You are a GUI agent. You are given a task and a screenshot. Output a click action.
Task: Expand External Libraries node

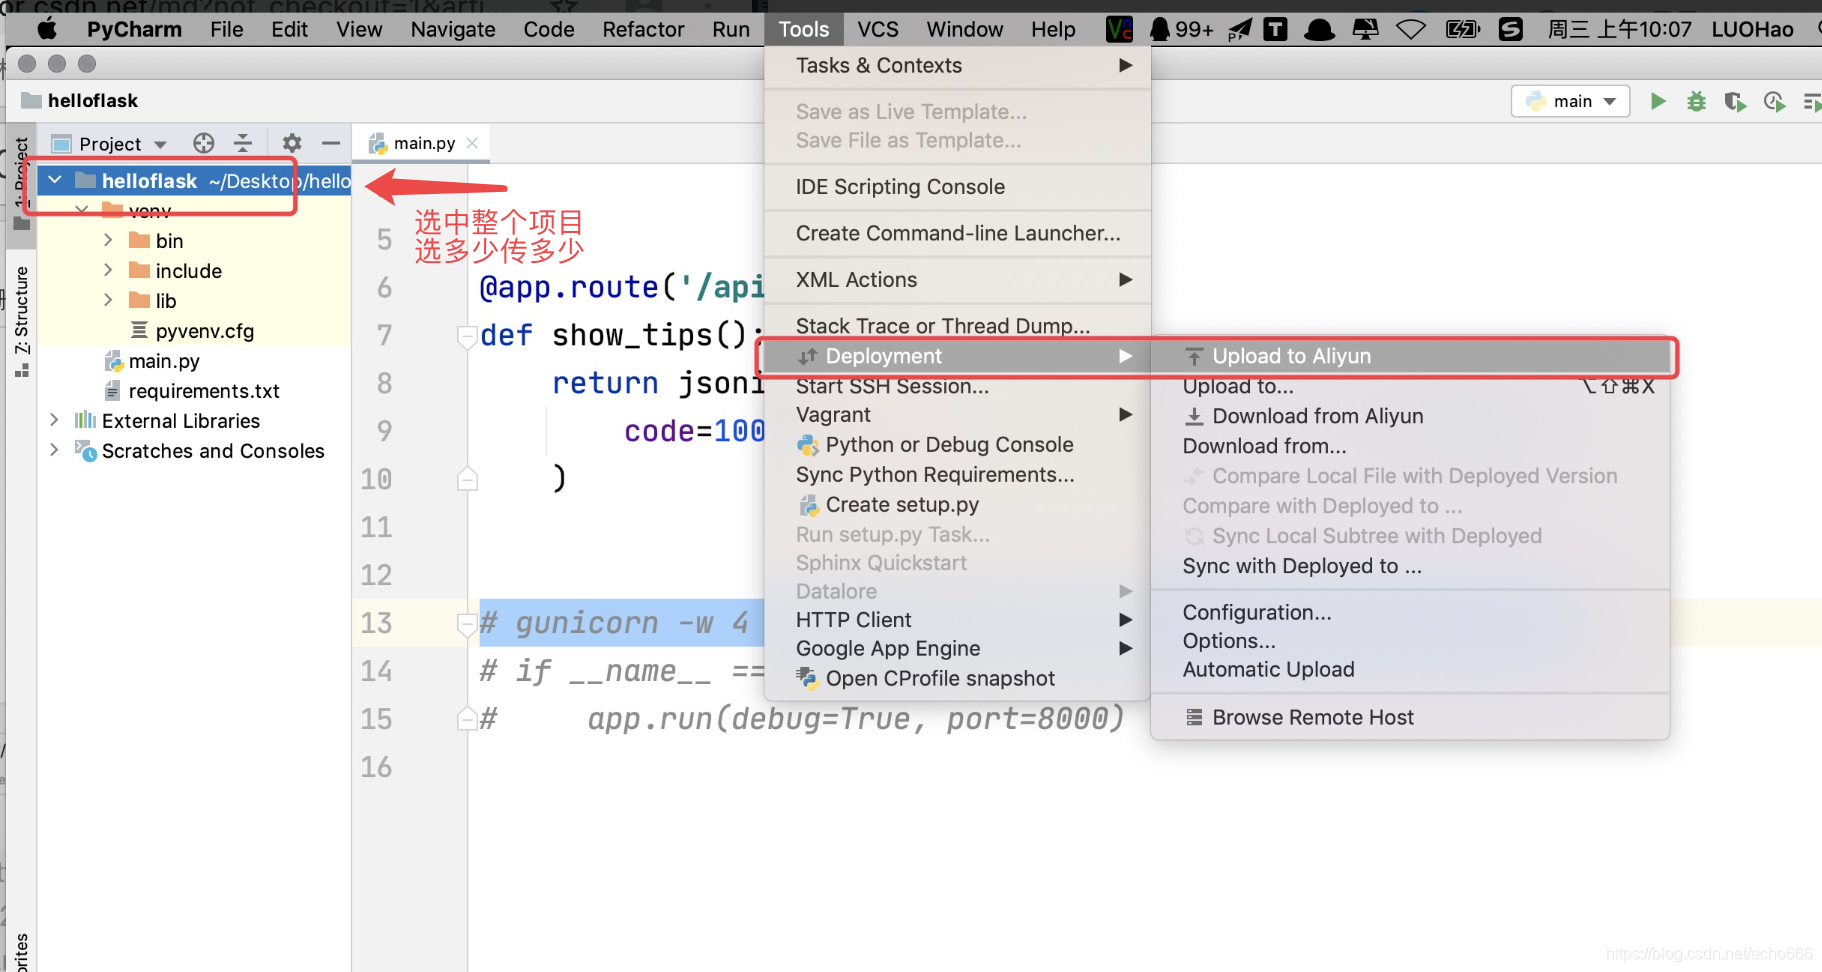click(54, 420)
